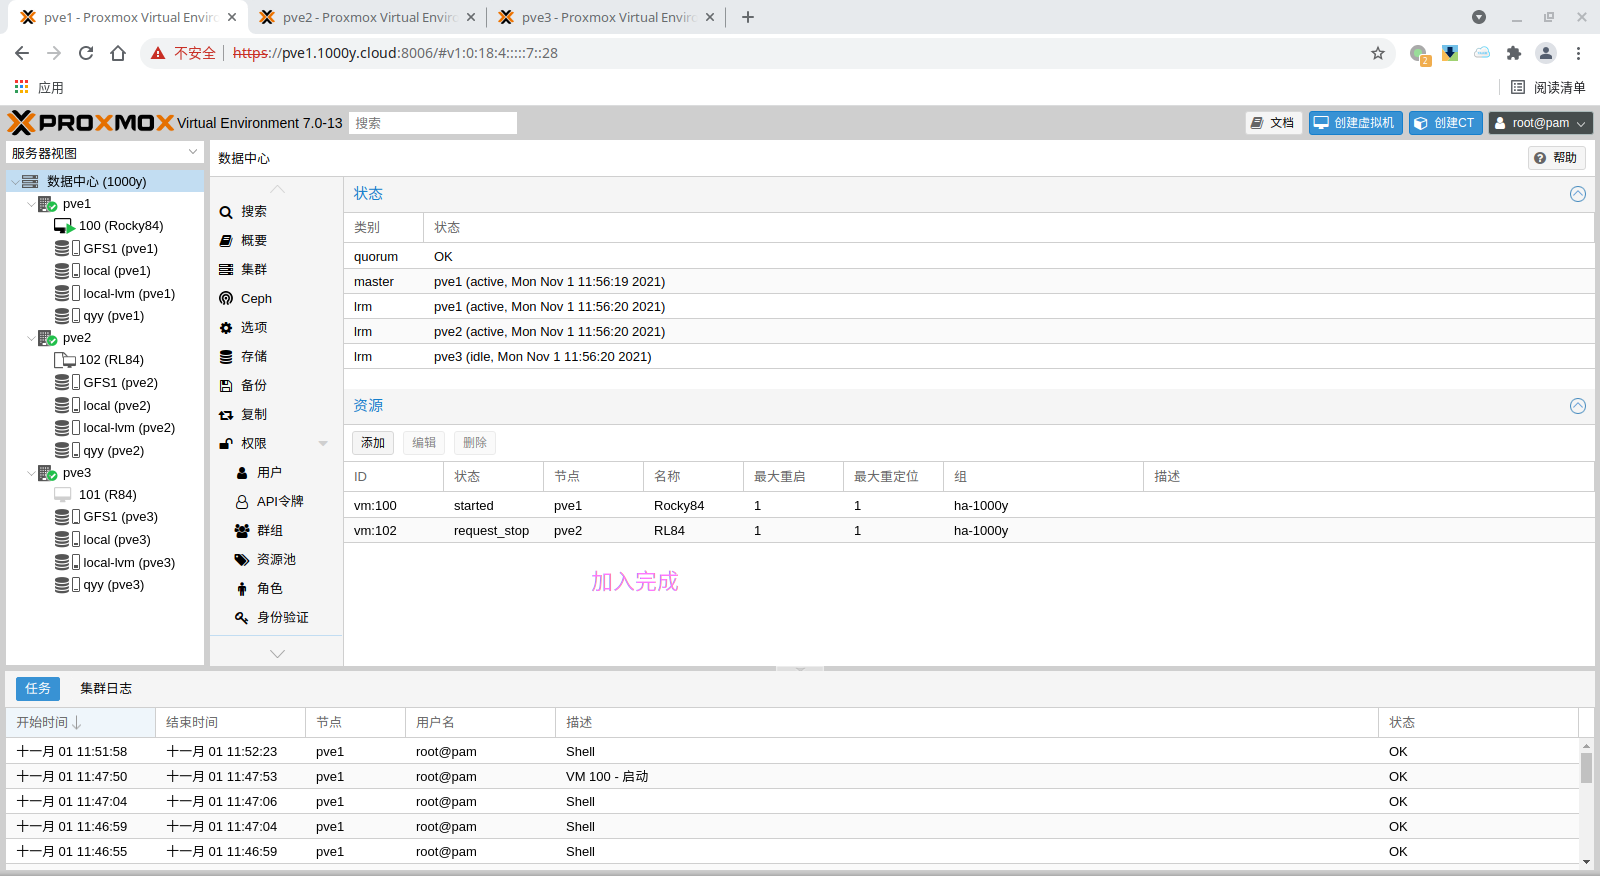Collapse the resources (资源) panel

[1577, 406]
